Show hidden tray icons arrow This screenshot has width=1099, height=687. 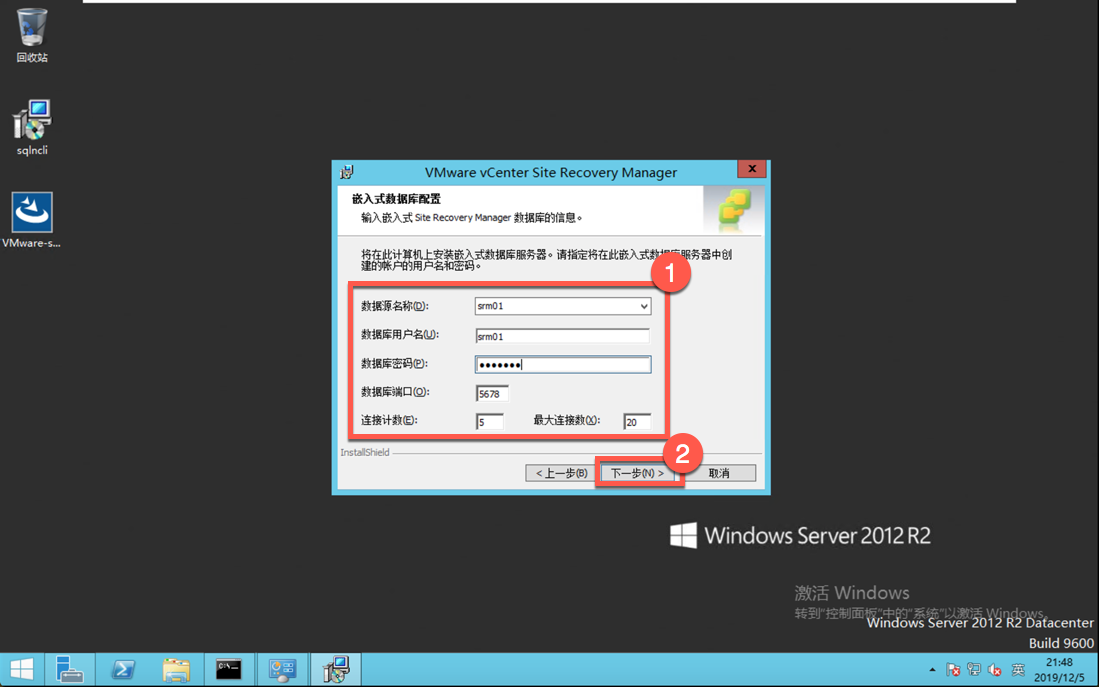click(x=932, y=670)
